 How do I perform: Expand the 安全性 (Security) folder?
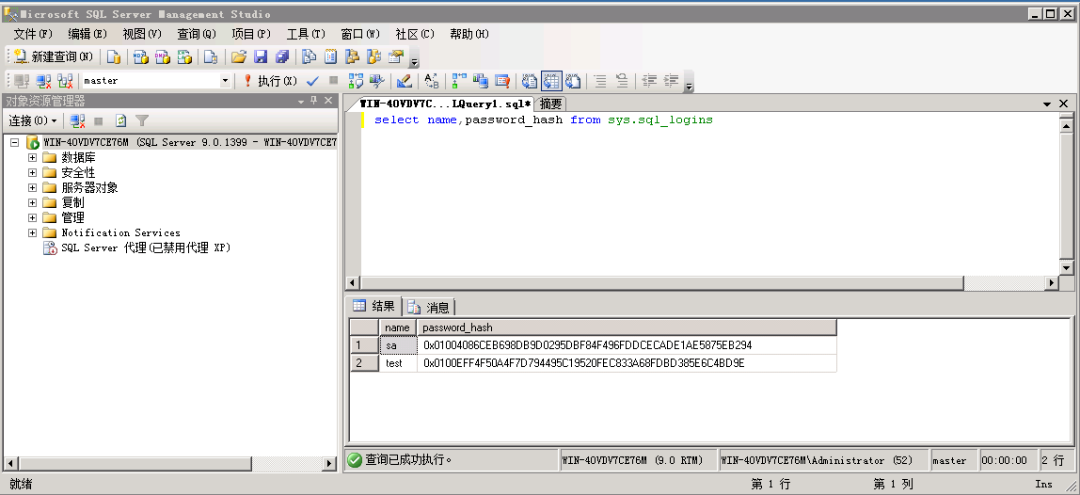[32, 173]
